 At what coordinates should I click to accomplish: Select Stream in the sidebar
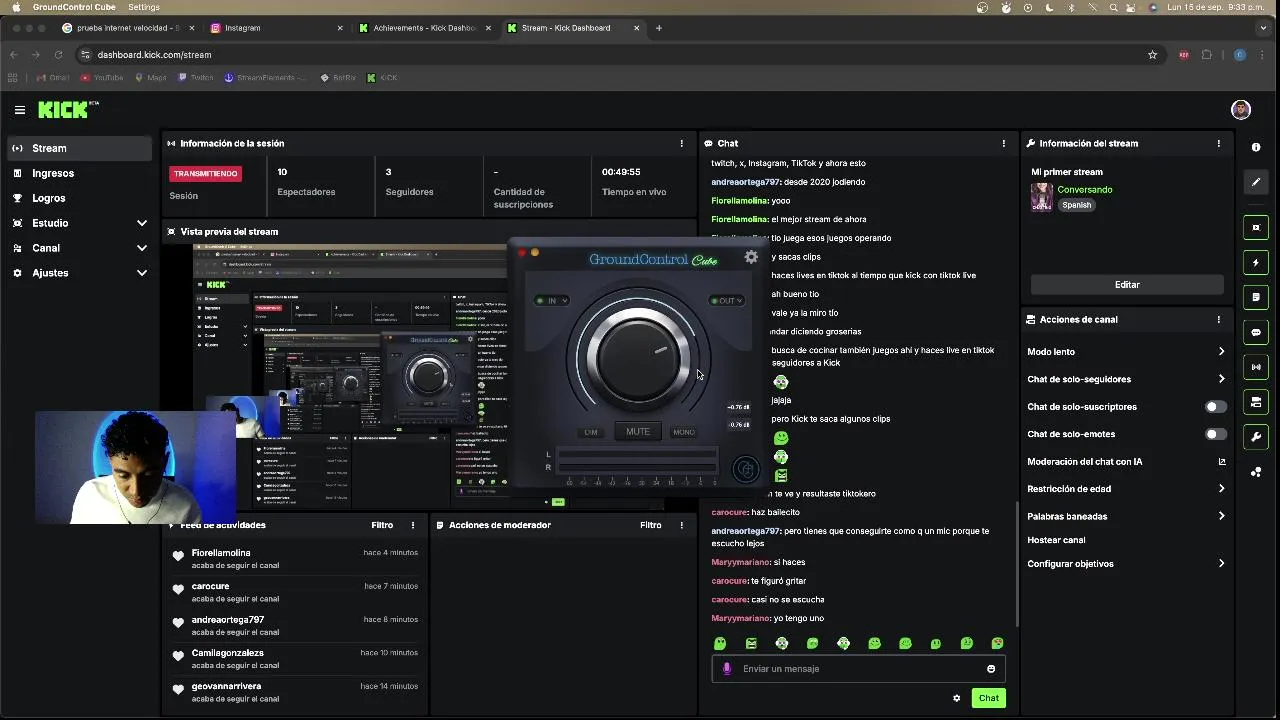pos(80,148)
